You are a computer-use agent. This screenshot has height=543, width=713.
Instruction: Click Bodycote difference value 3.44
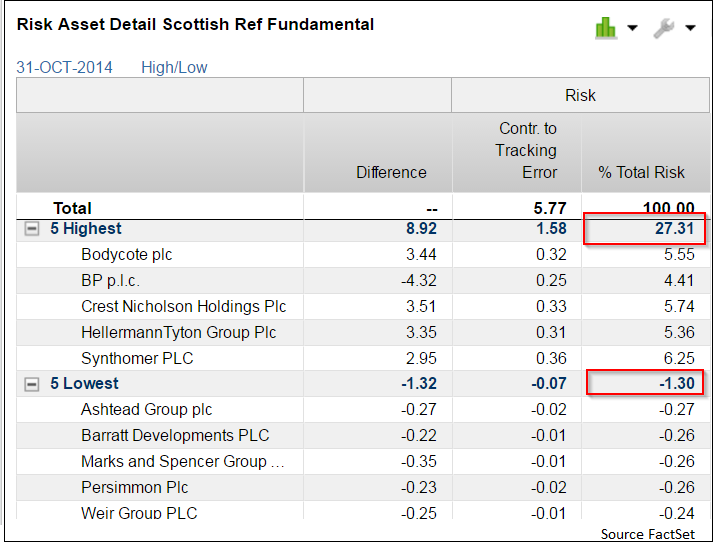point(421,254)
